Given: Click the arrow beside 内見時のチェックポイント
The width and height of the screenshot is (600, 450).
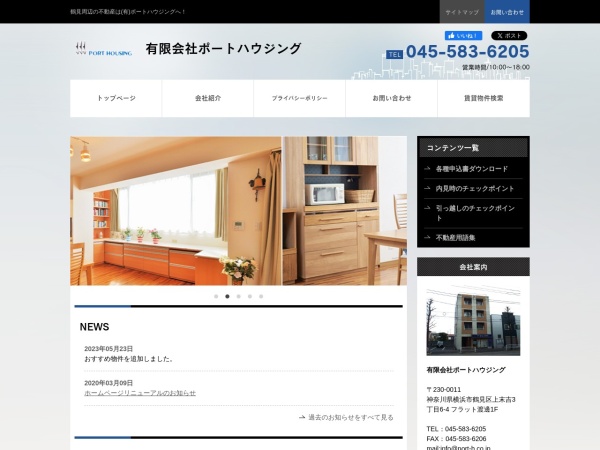Looking at the screenshot, I should click(x=427, y=188).
